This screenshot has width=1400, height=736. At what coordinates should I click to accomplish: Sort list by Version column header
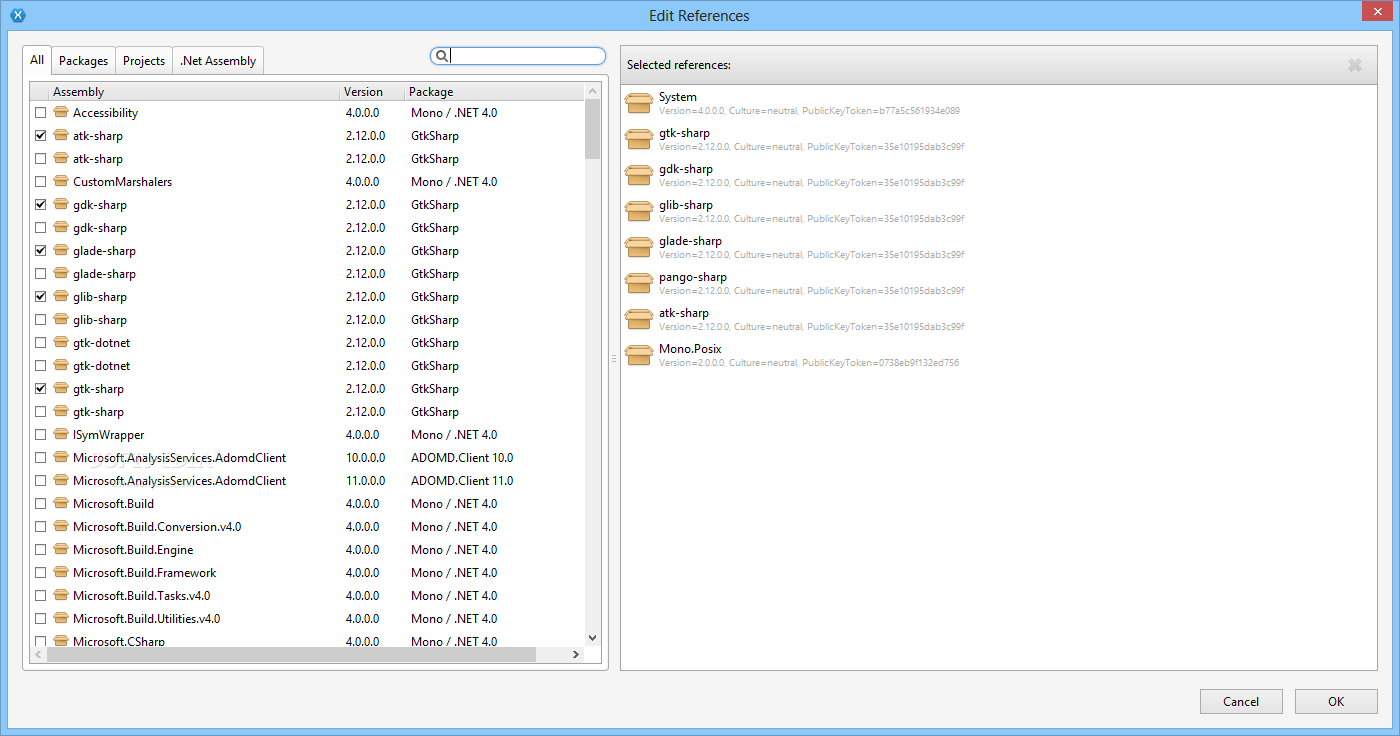coord(372,92)
